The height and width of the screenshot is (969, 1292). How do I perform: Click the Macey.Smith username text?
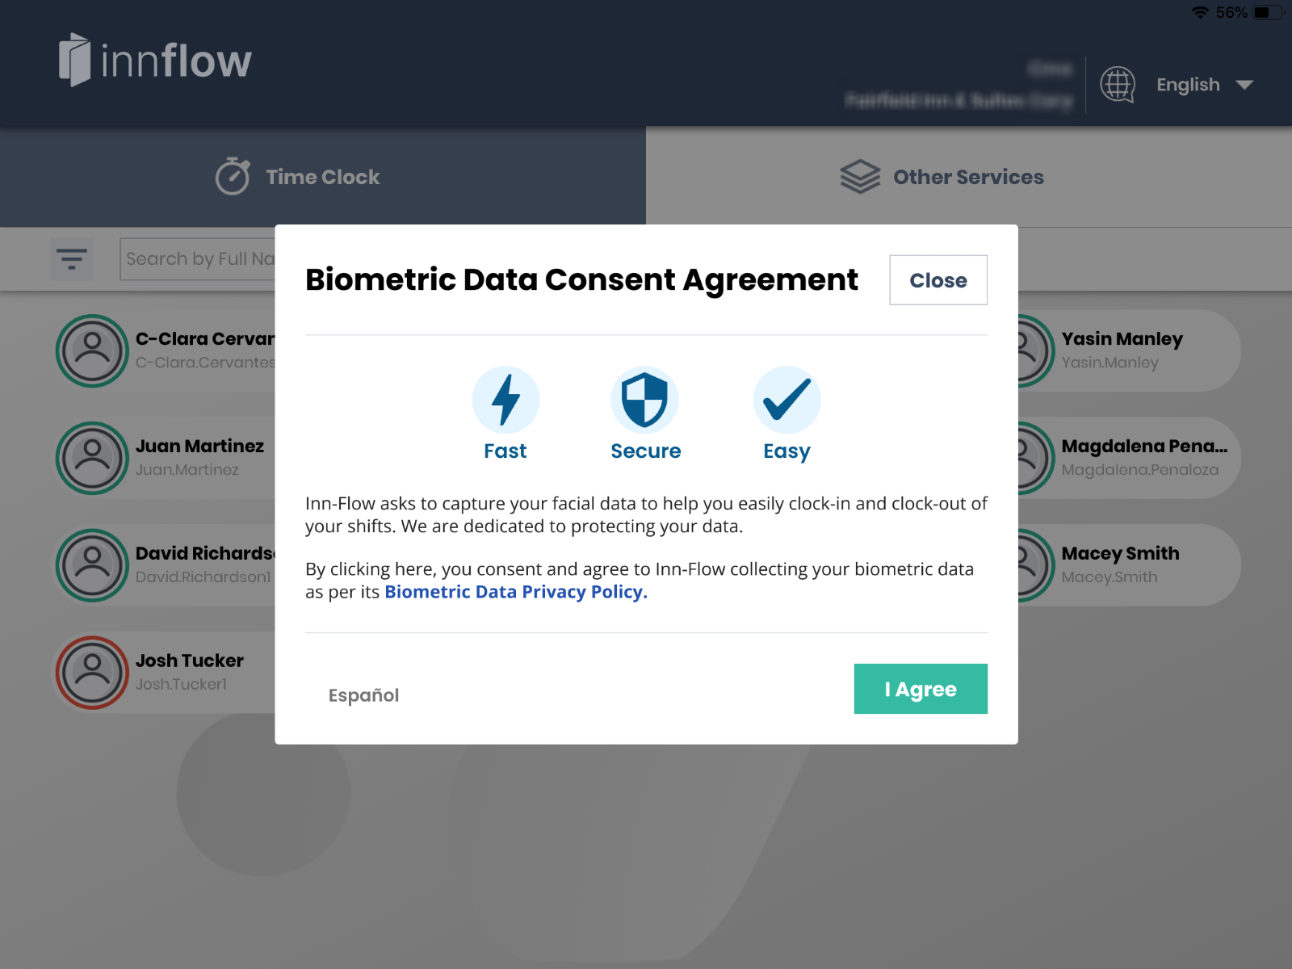pyautogui.click(x=1109, y=577)
